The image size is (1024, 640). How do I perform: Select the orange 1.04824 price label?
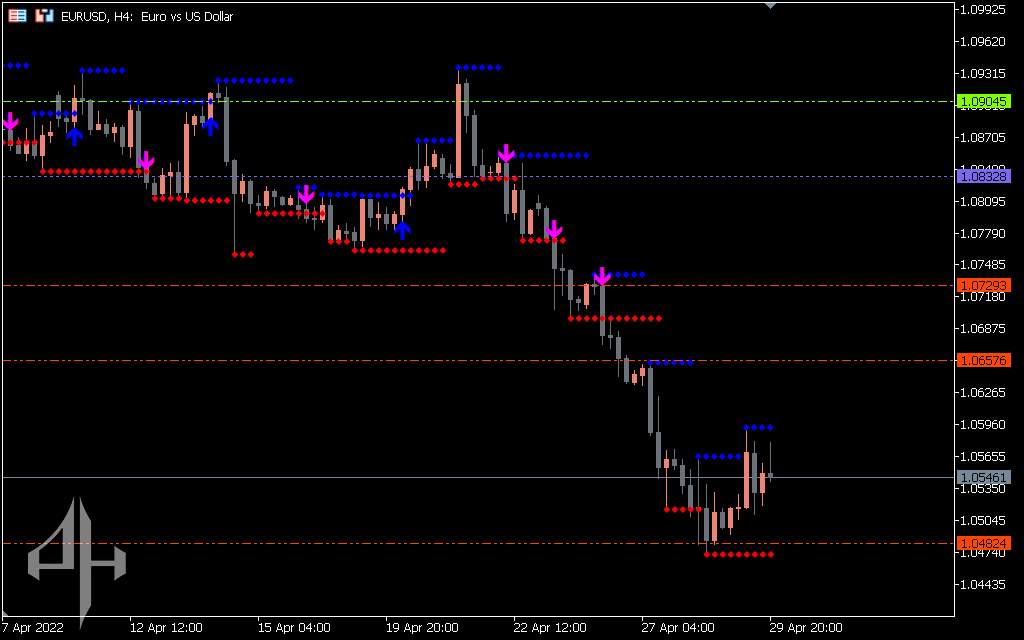coord(984,543)
